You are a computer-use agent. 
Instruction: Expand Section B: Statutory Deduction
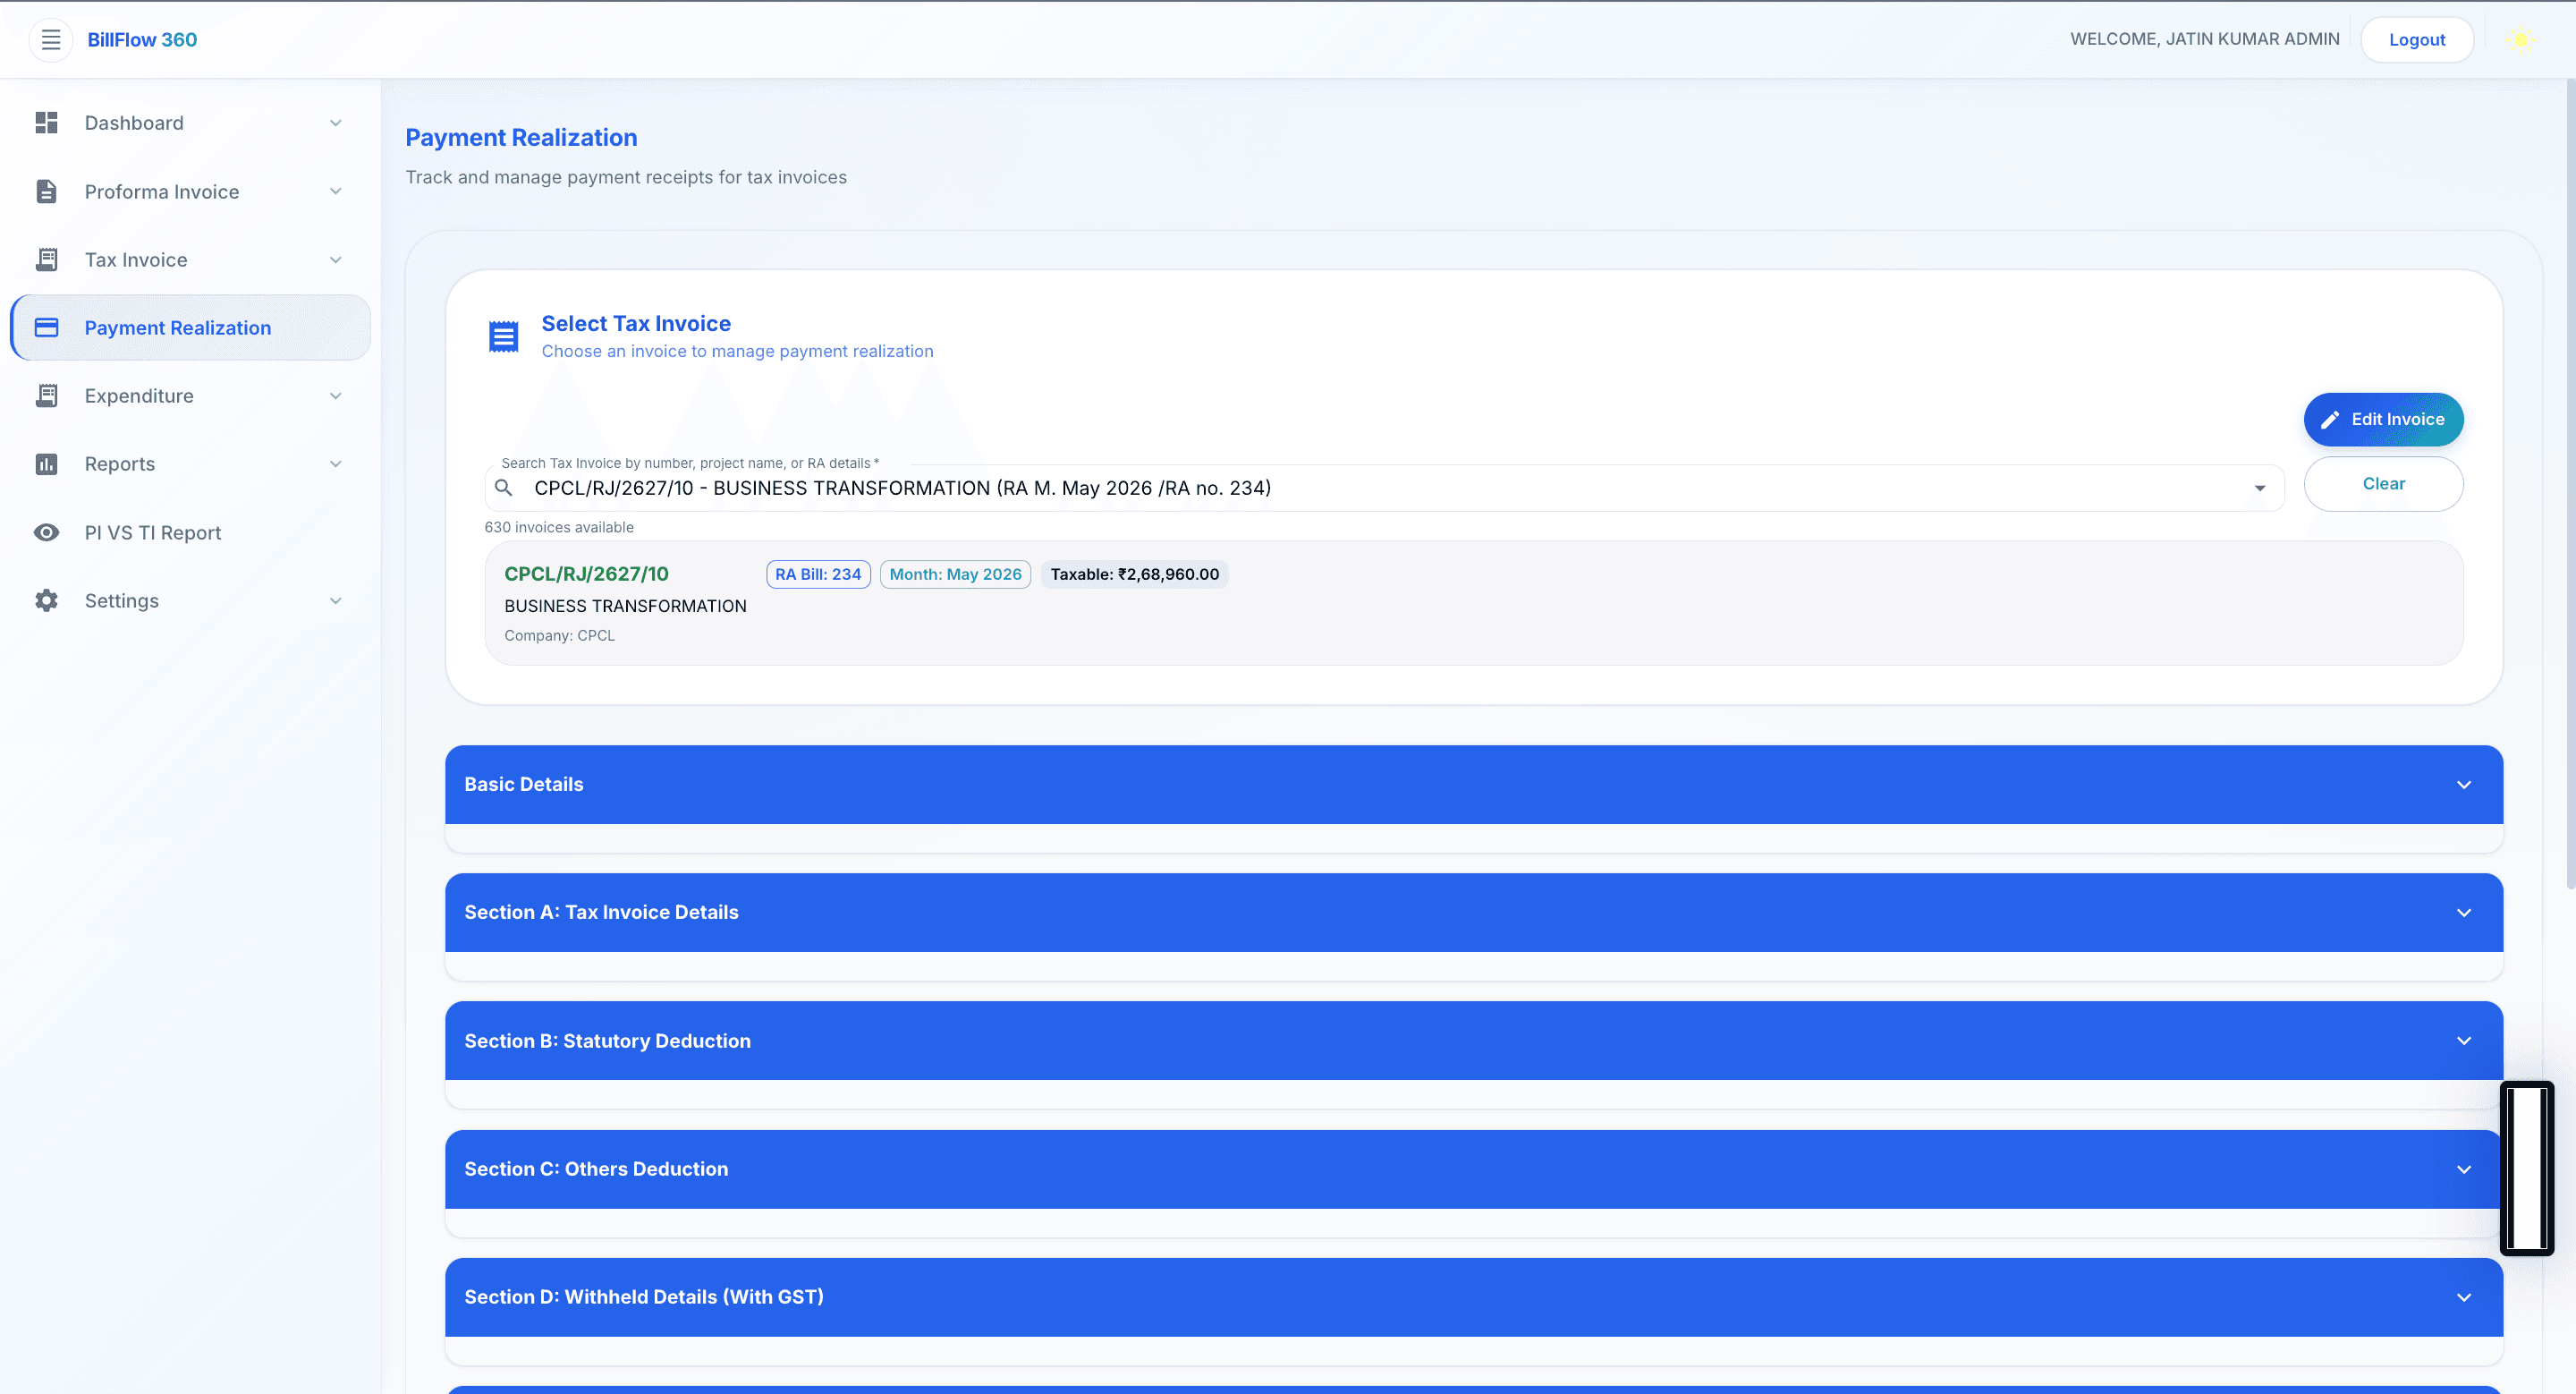tap(1474, 1040)
